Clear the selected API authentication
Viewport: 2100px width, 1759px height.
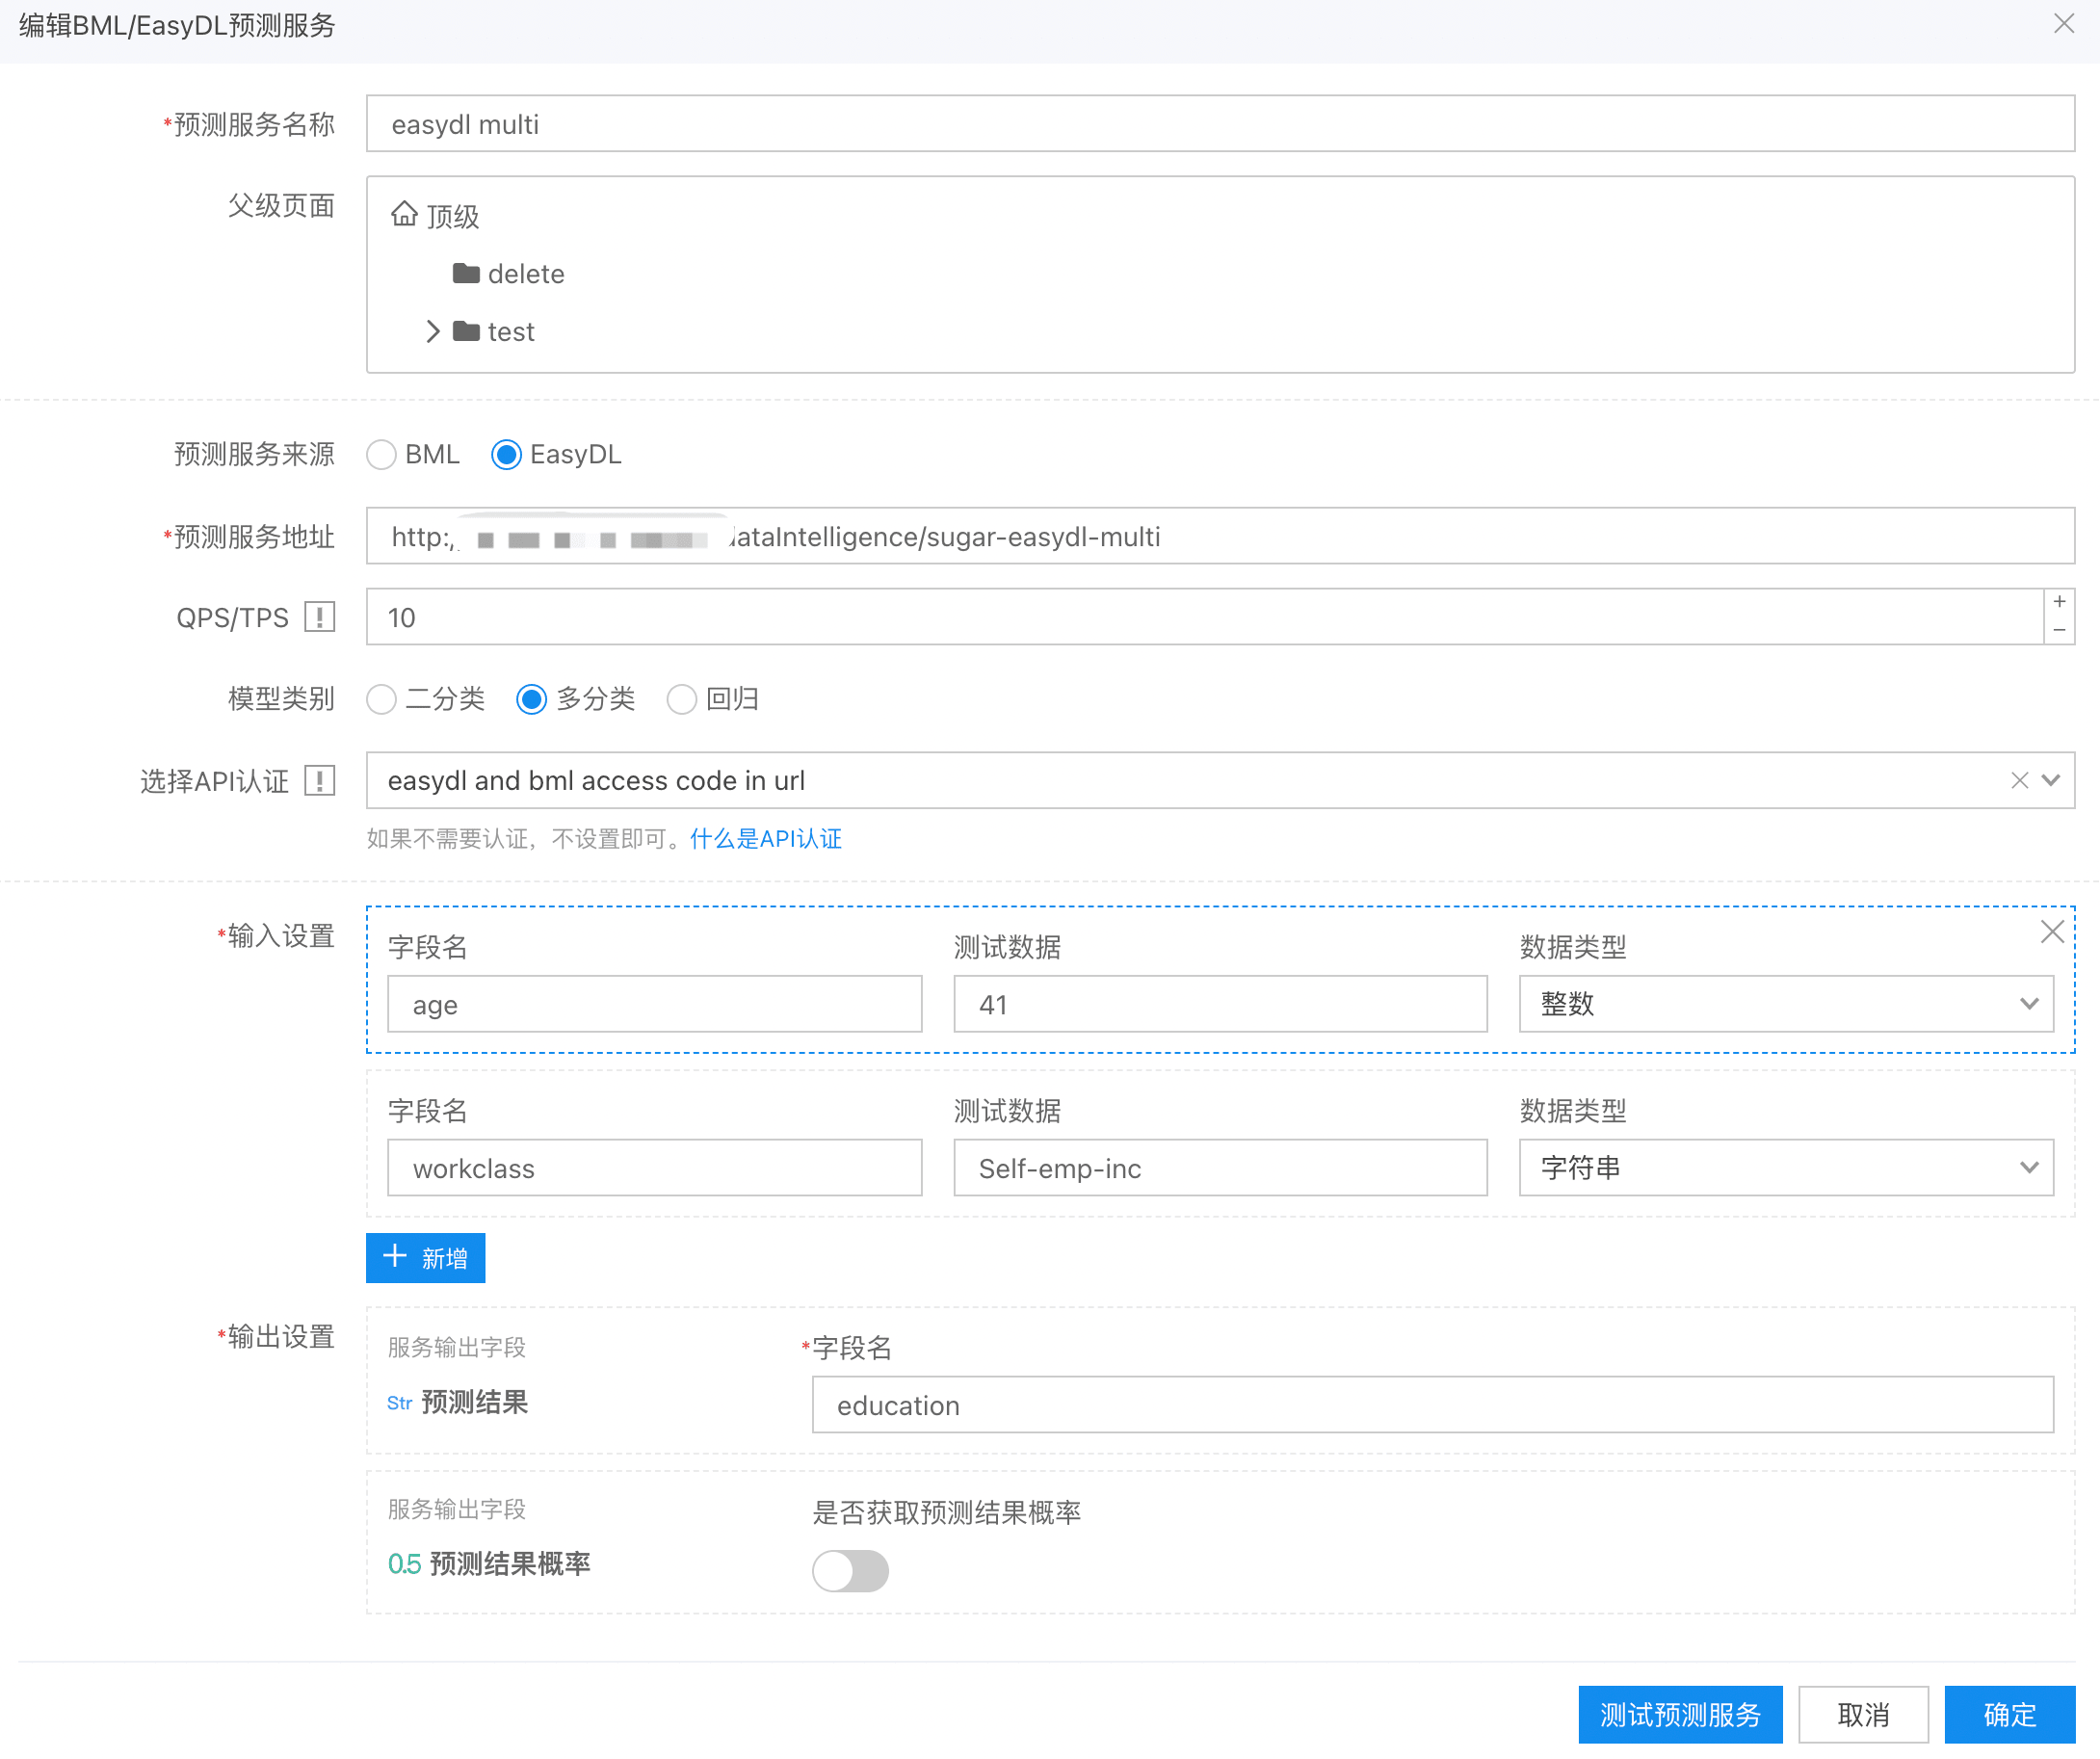[x=2019, y=780]
